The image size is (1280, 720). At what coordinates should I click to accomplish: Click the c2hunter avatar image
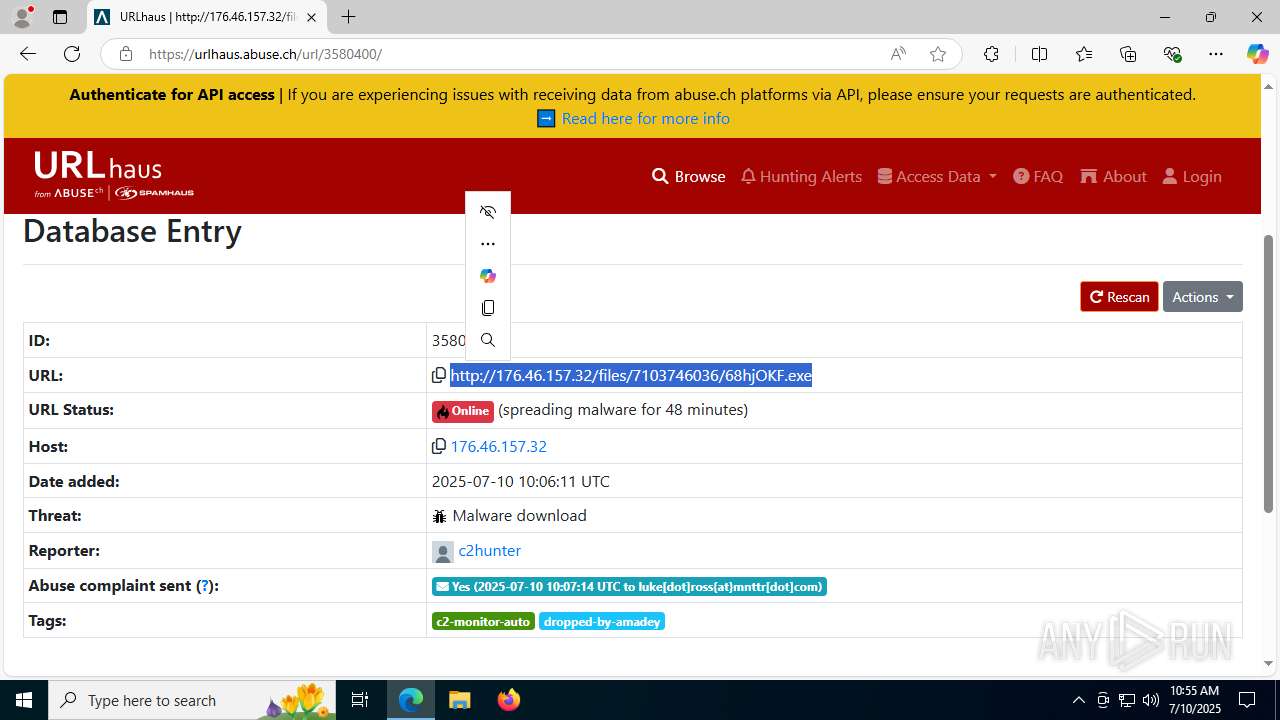443,552
